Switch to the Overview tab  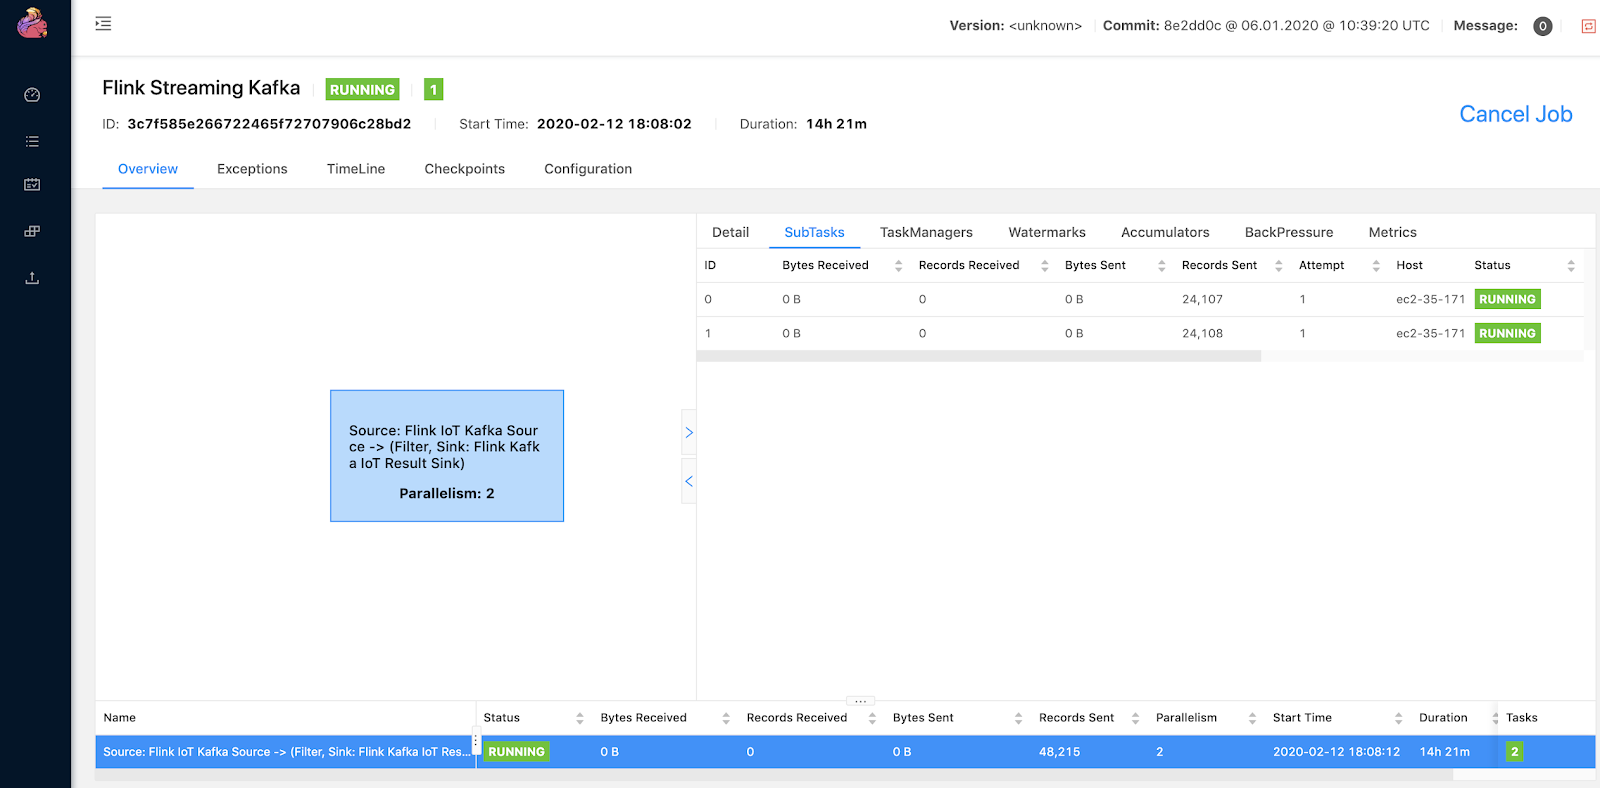[x=148, y=169]
